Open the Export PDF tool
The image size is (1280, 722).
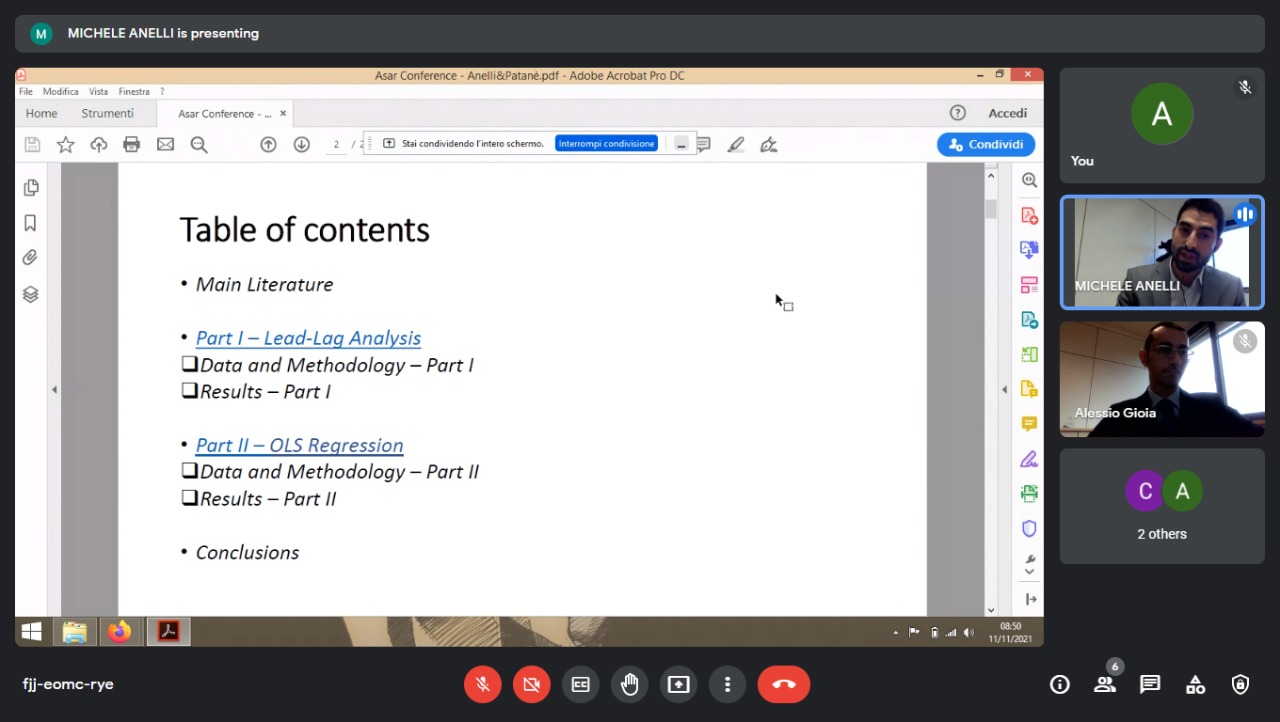[x=1029, y=250]
